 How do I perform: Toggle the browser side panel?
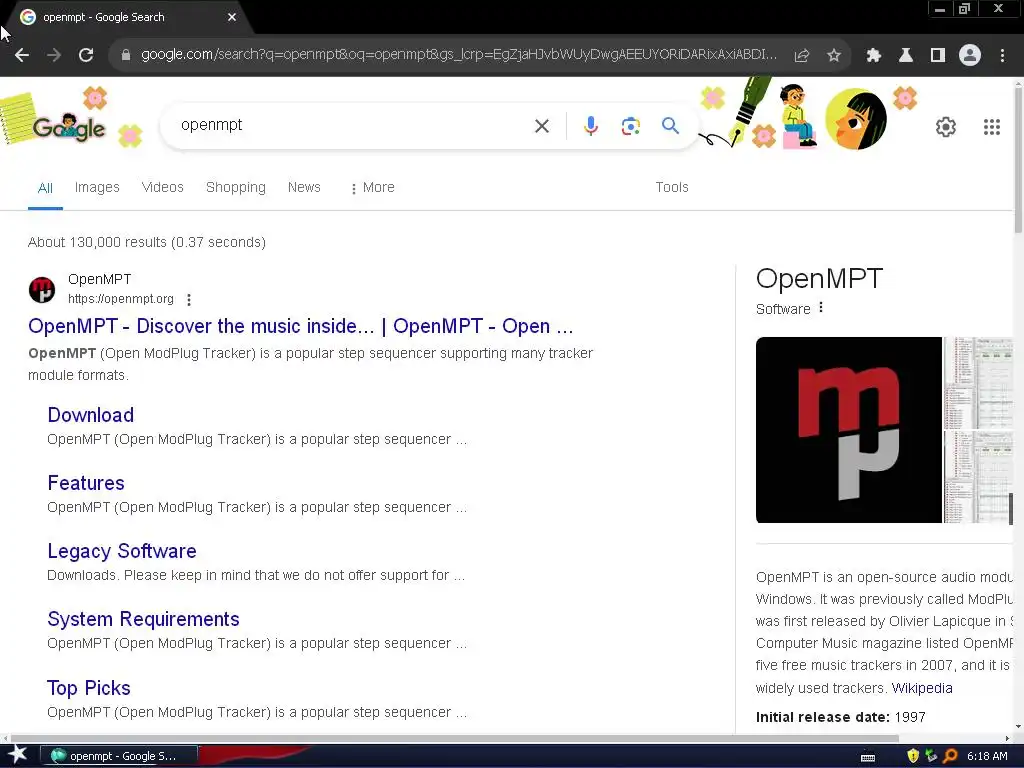point(938,56)
